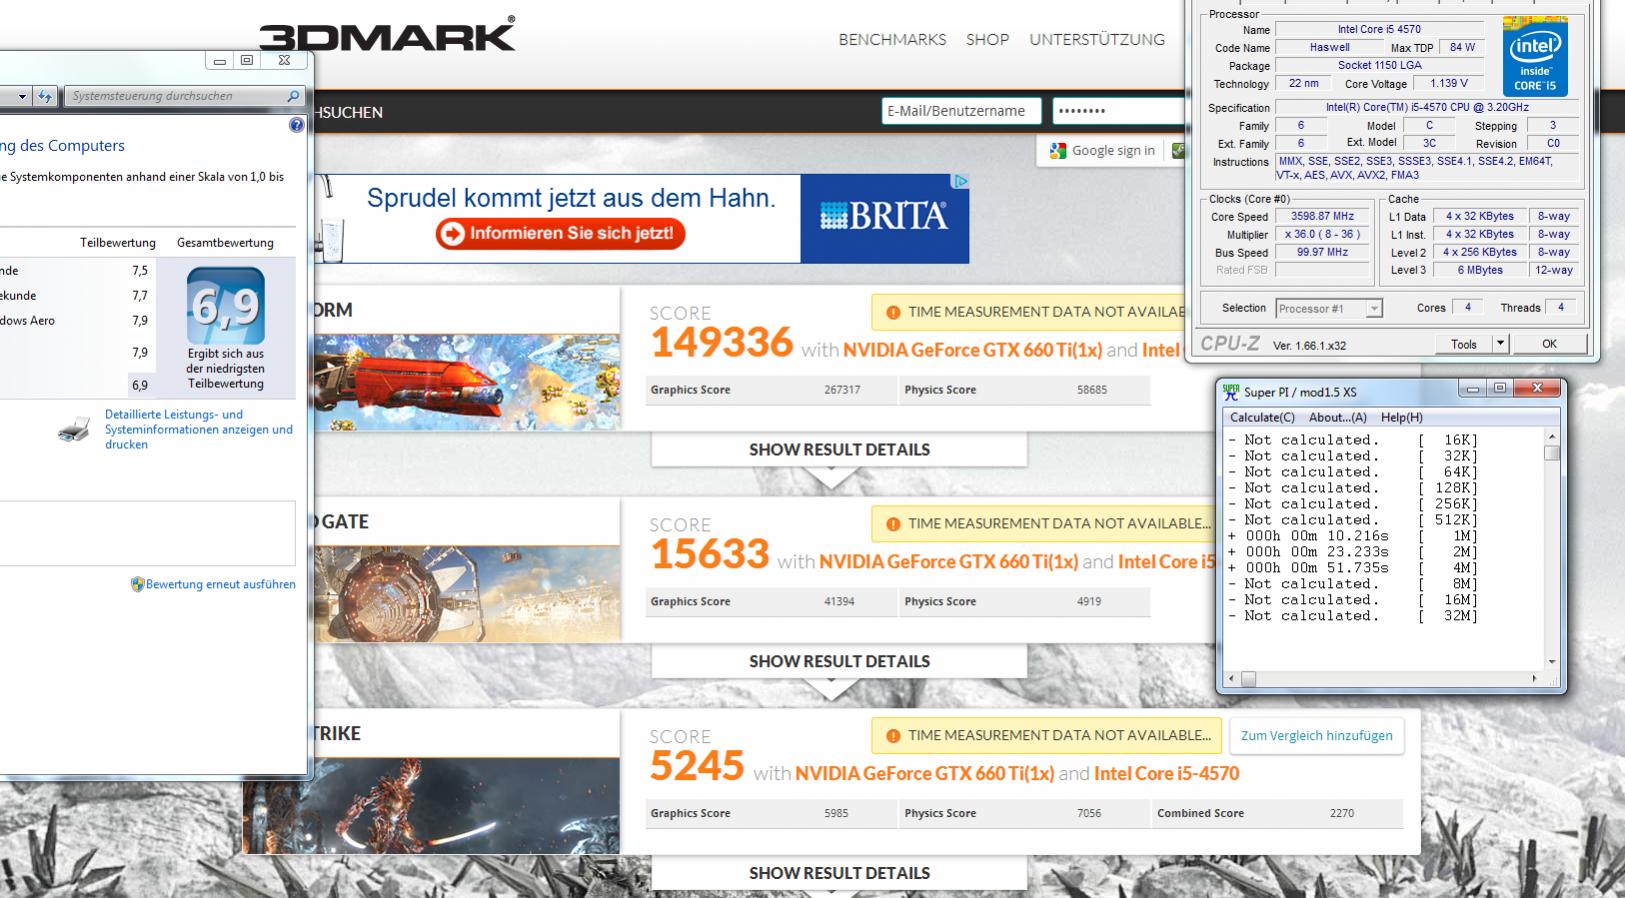Click the Name field 'Intel Core i5 4570' in CPU-Z
Image resolution: width=1625 pixels, height=898 pixels.
tap(1379, 30)
